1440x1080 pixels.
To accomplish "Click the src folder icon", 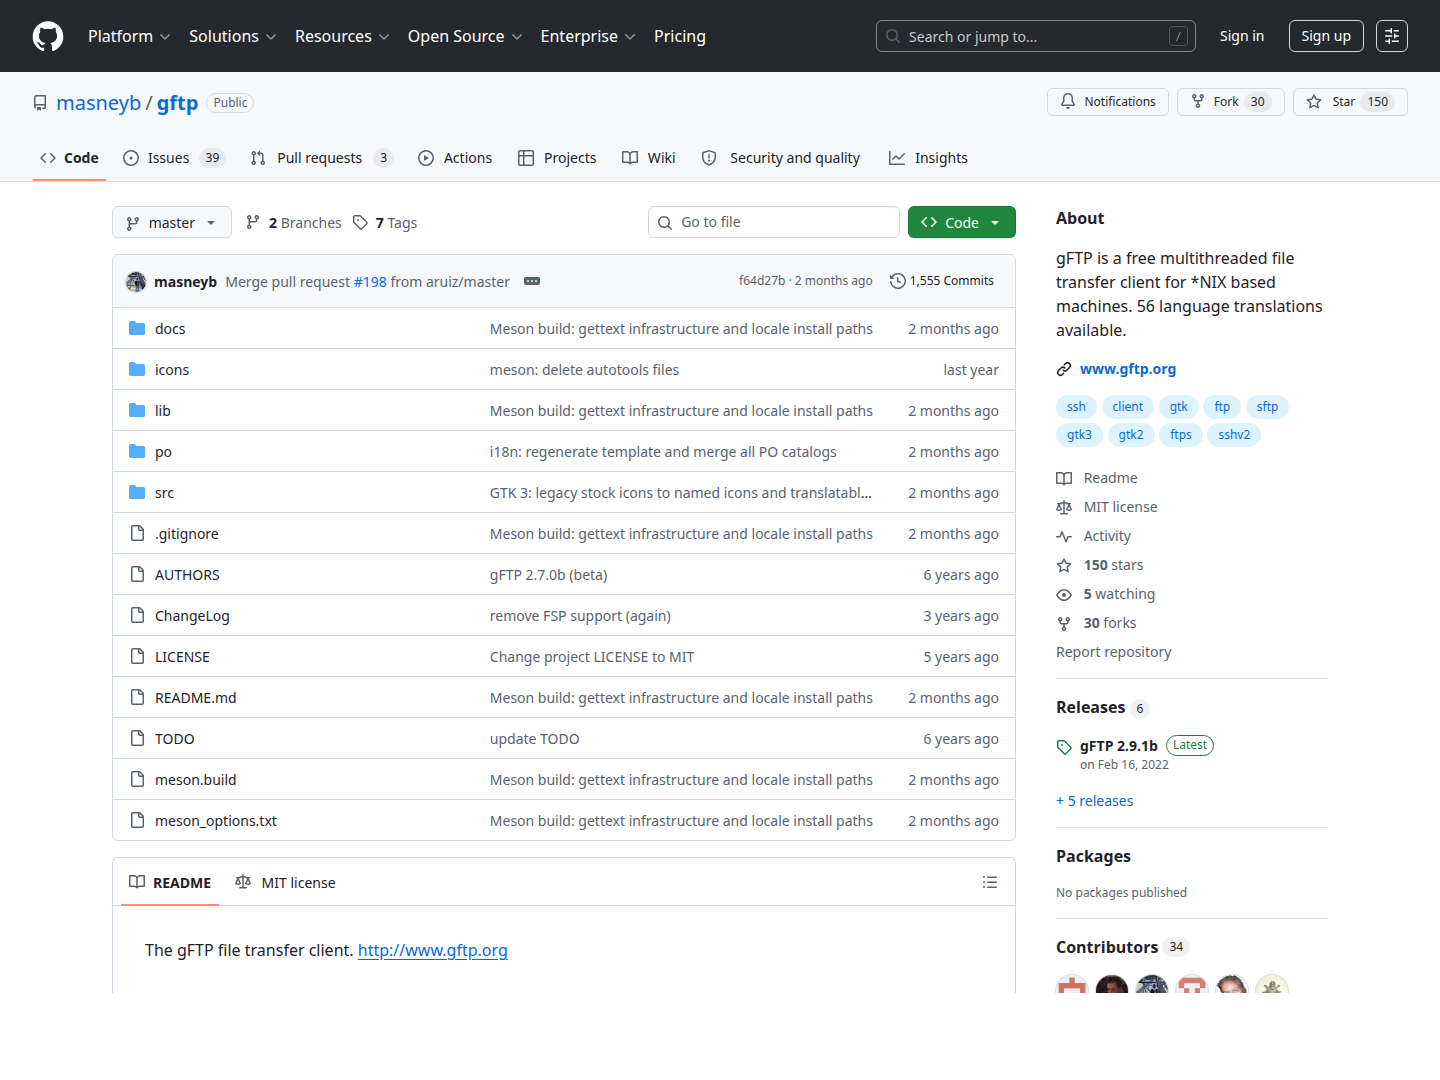I will (x=137, y=493).
